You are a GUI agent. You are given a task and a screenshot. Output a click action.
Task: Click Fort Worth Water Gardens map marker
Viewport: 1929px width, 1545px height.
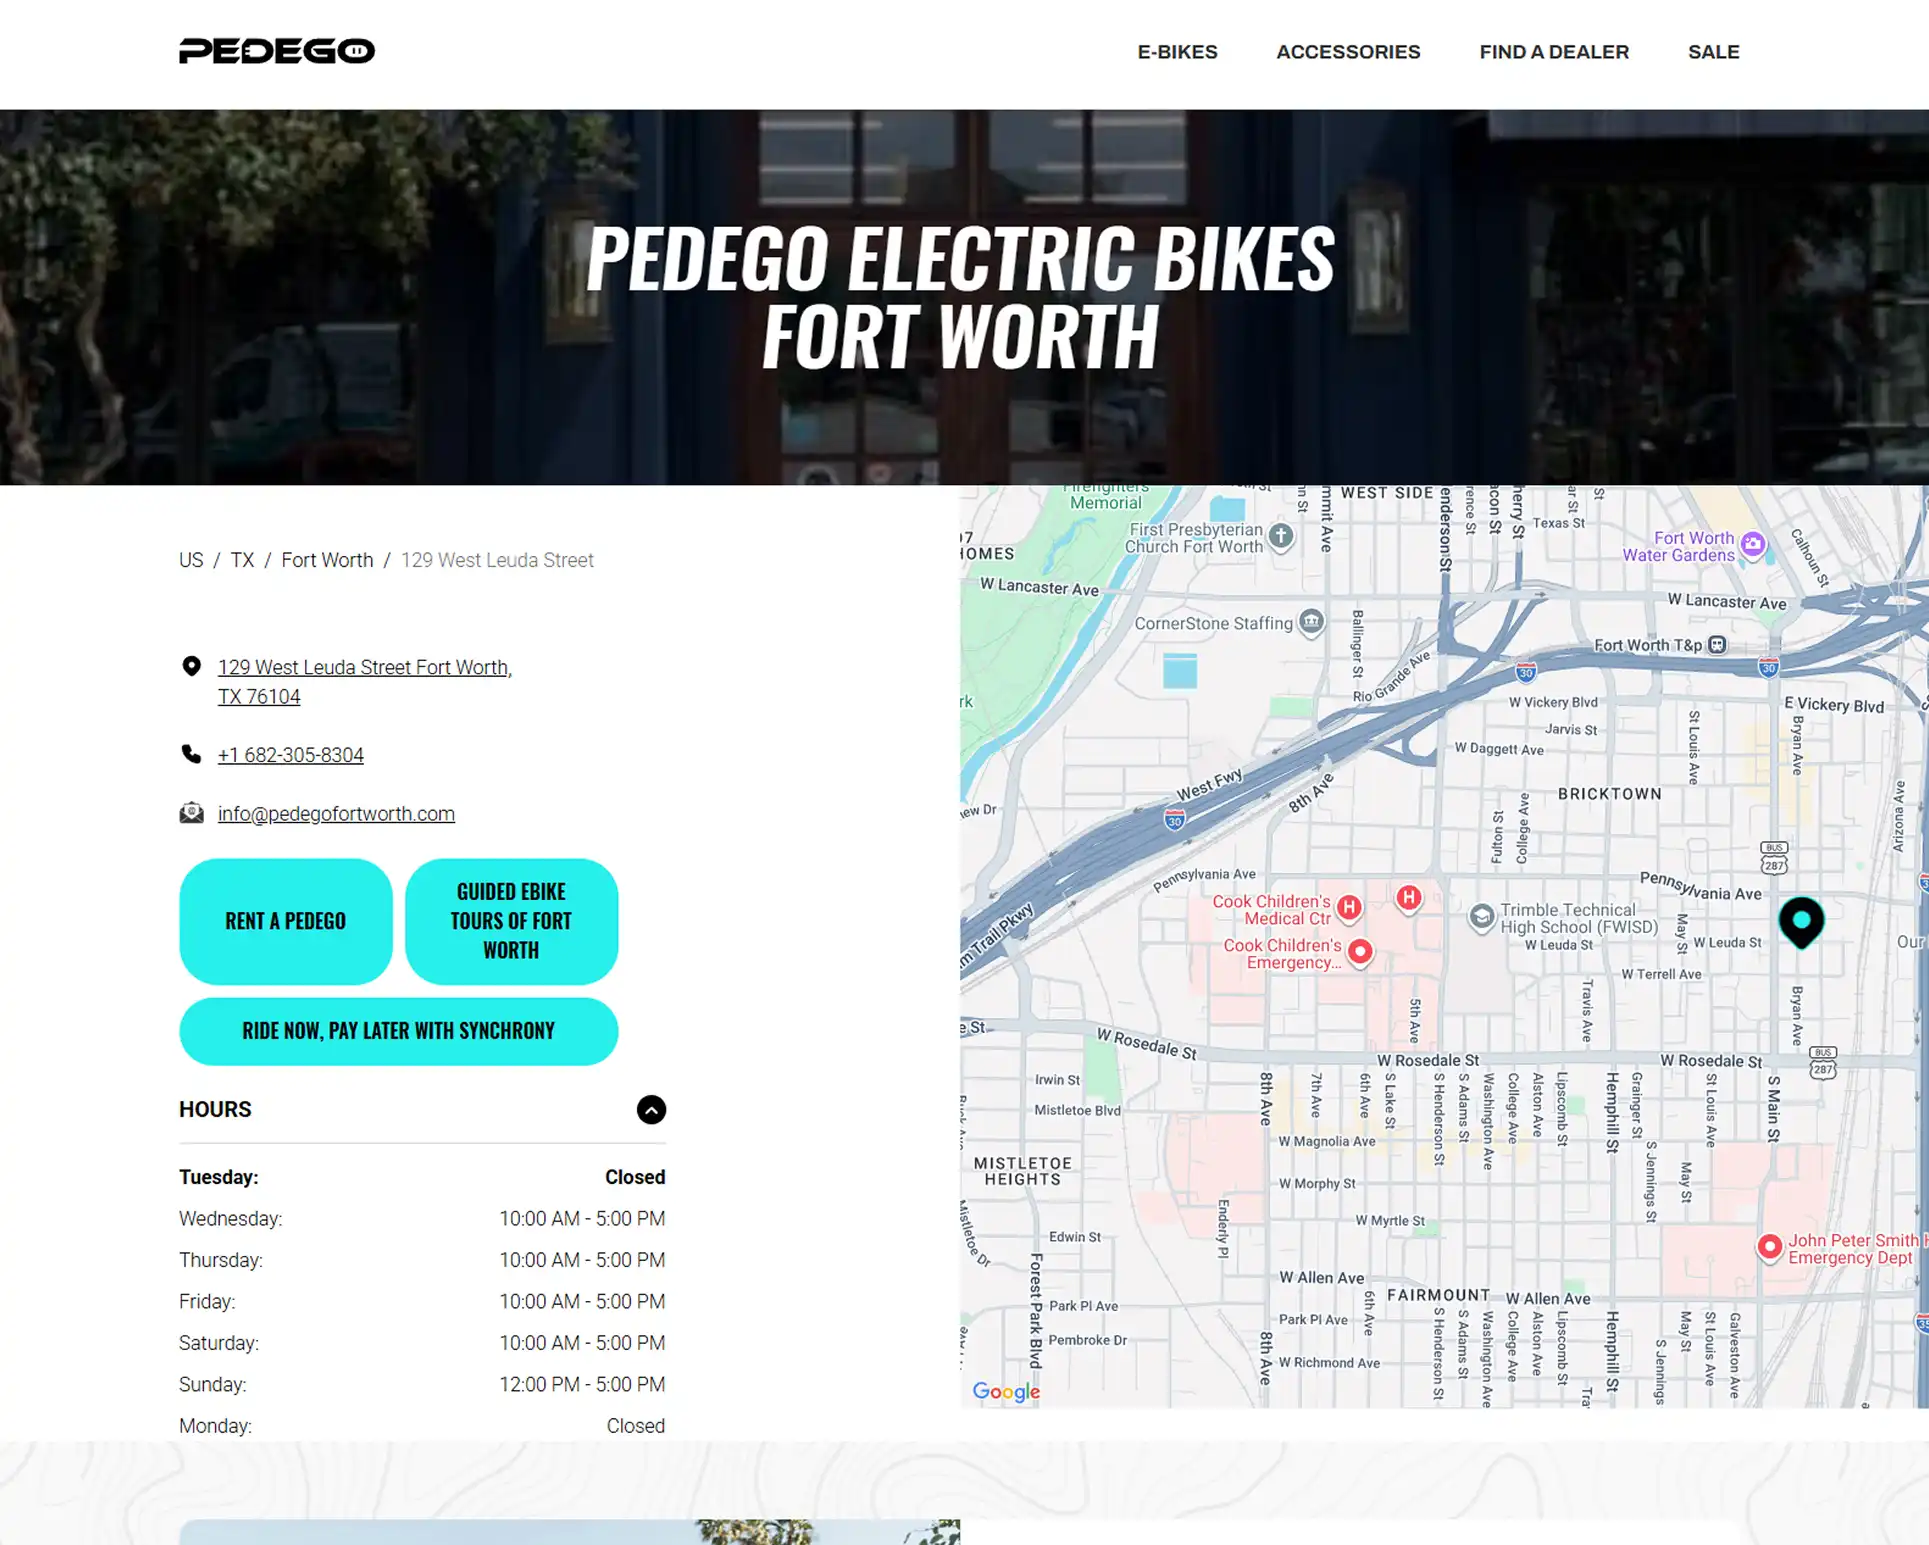(x=1752, y=545)
